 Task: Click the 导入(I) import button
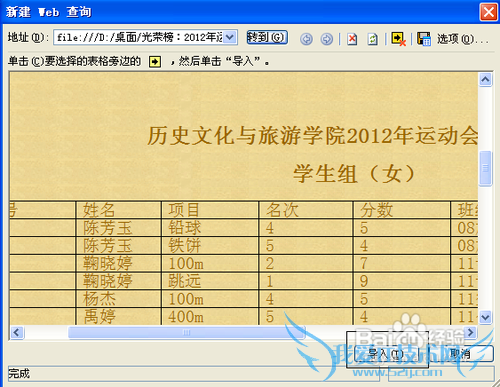point(386,353)
